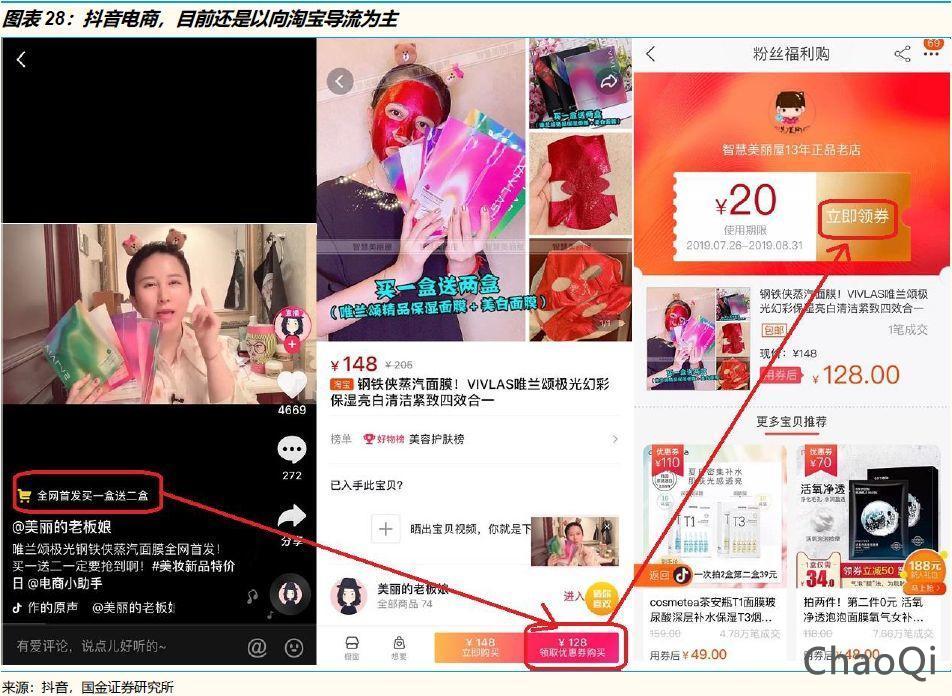Open shop avatar 智慧美丽屋
This screenshot has width=952, height=696.
(790, 112)
